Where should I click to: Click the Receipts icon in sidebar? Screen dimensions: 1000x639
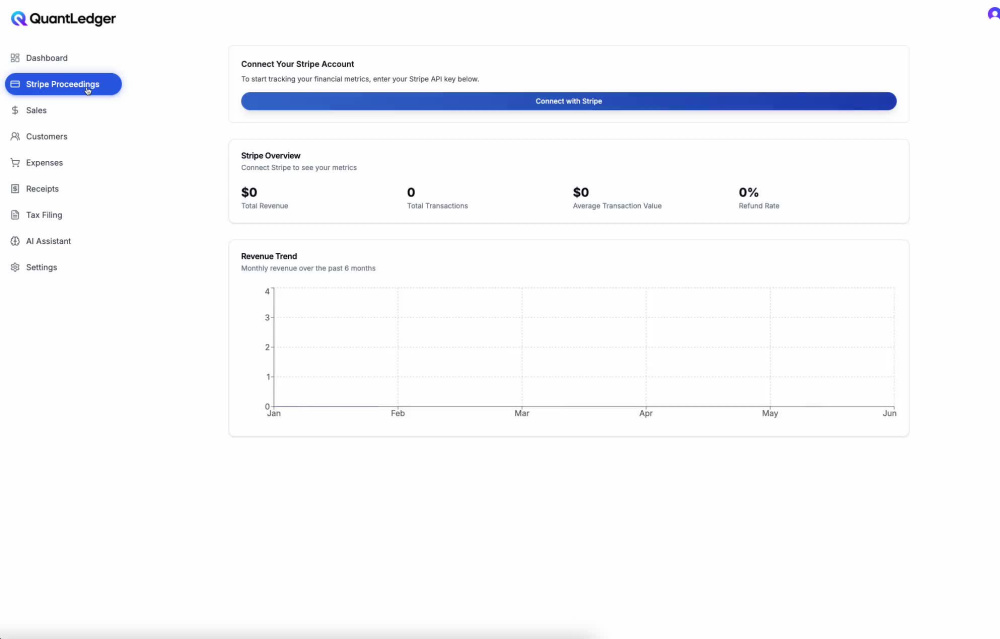[15, 189]
